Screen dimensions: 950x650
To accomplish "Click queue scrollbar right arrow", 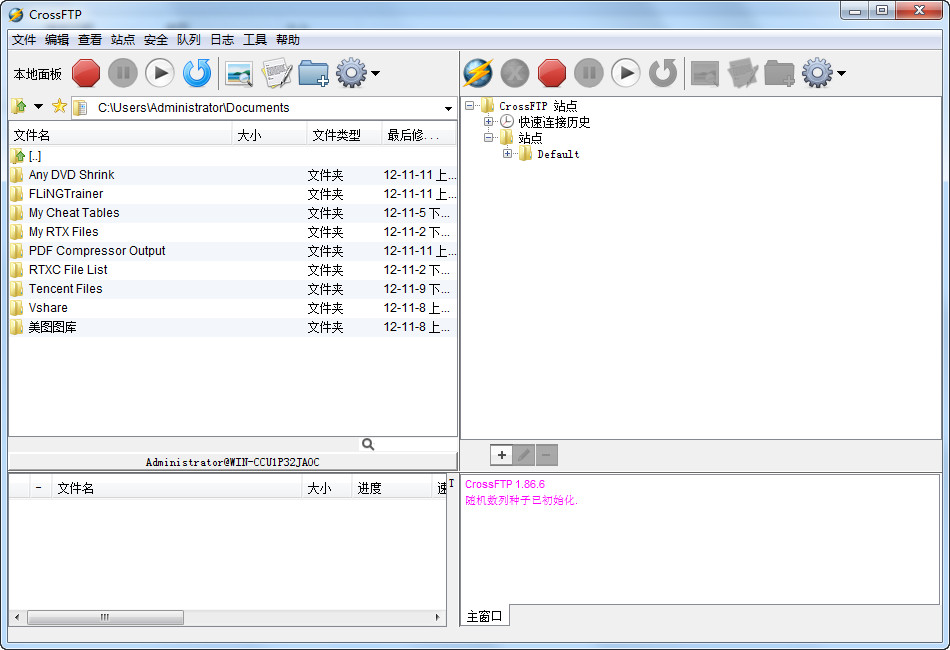I will (437, 617).
